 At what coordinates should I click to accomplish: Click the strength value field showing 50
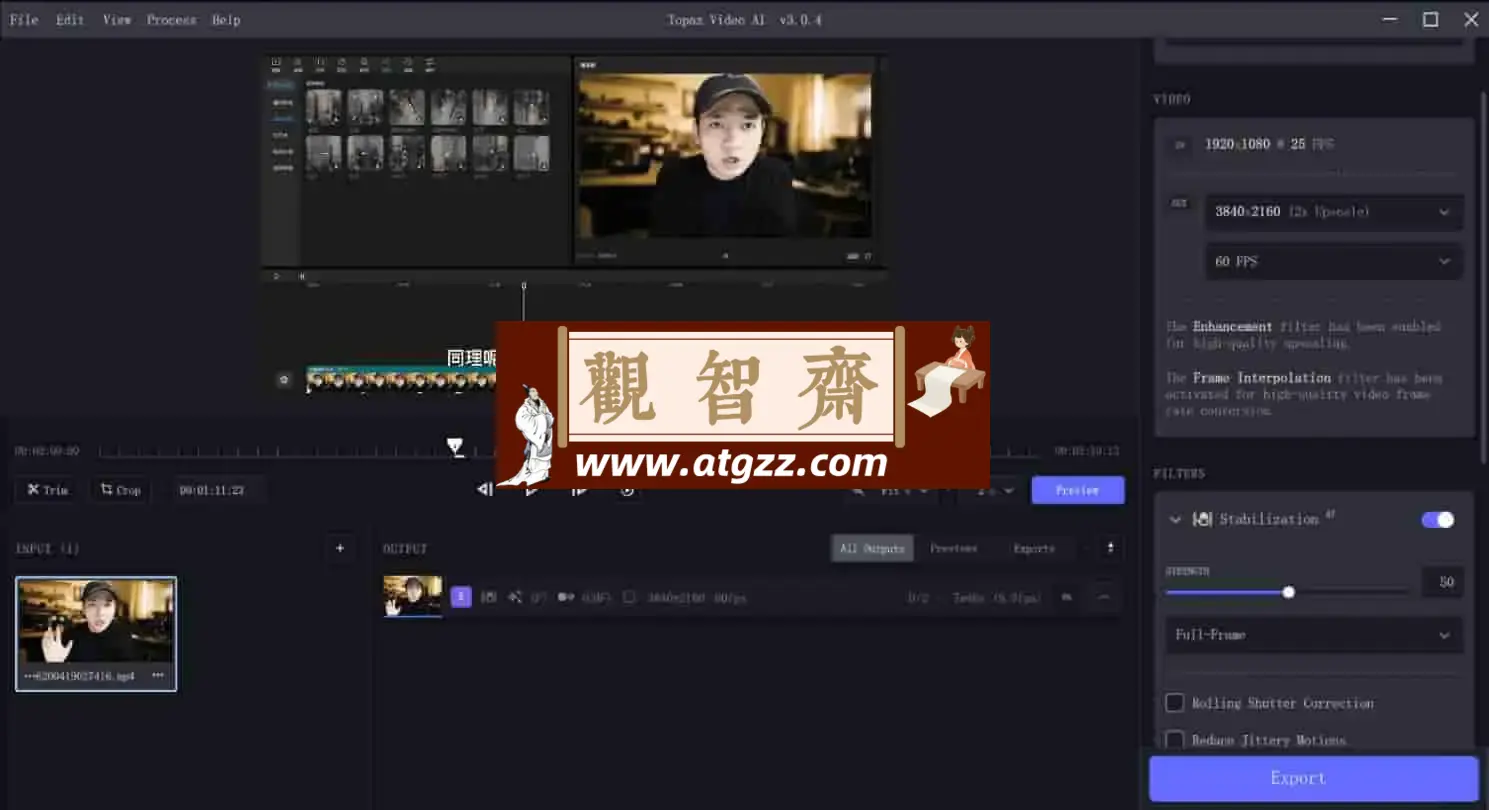(x=1442, y=582)
